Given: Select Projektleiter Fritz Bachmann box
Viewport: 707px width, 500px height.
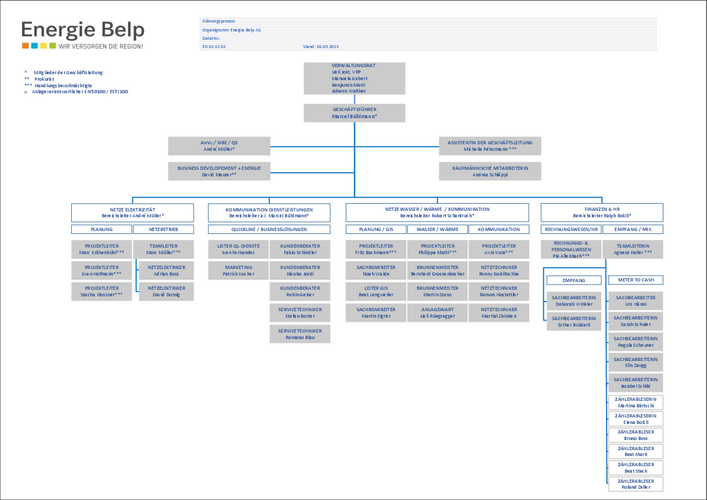Looking at the screenshot, I should (376, 249).
